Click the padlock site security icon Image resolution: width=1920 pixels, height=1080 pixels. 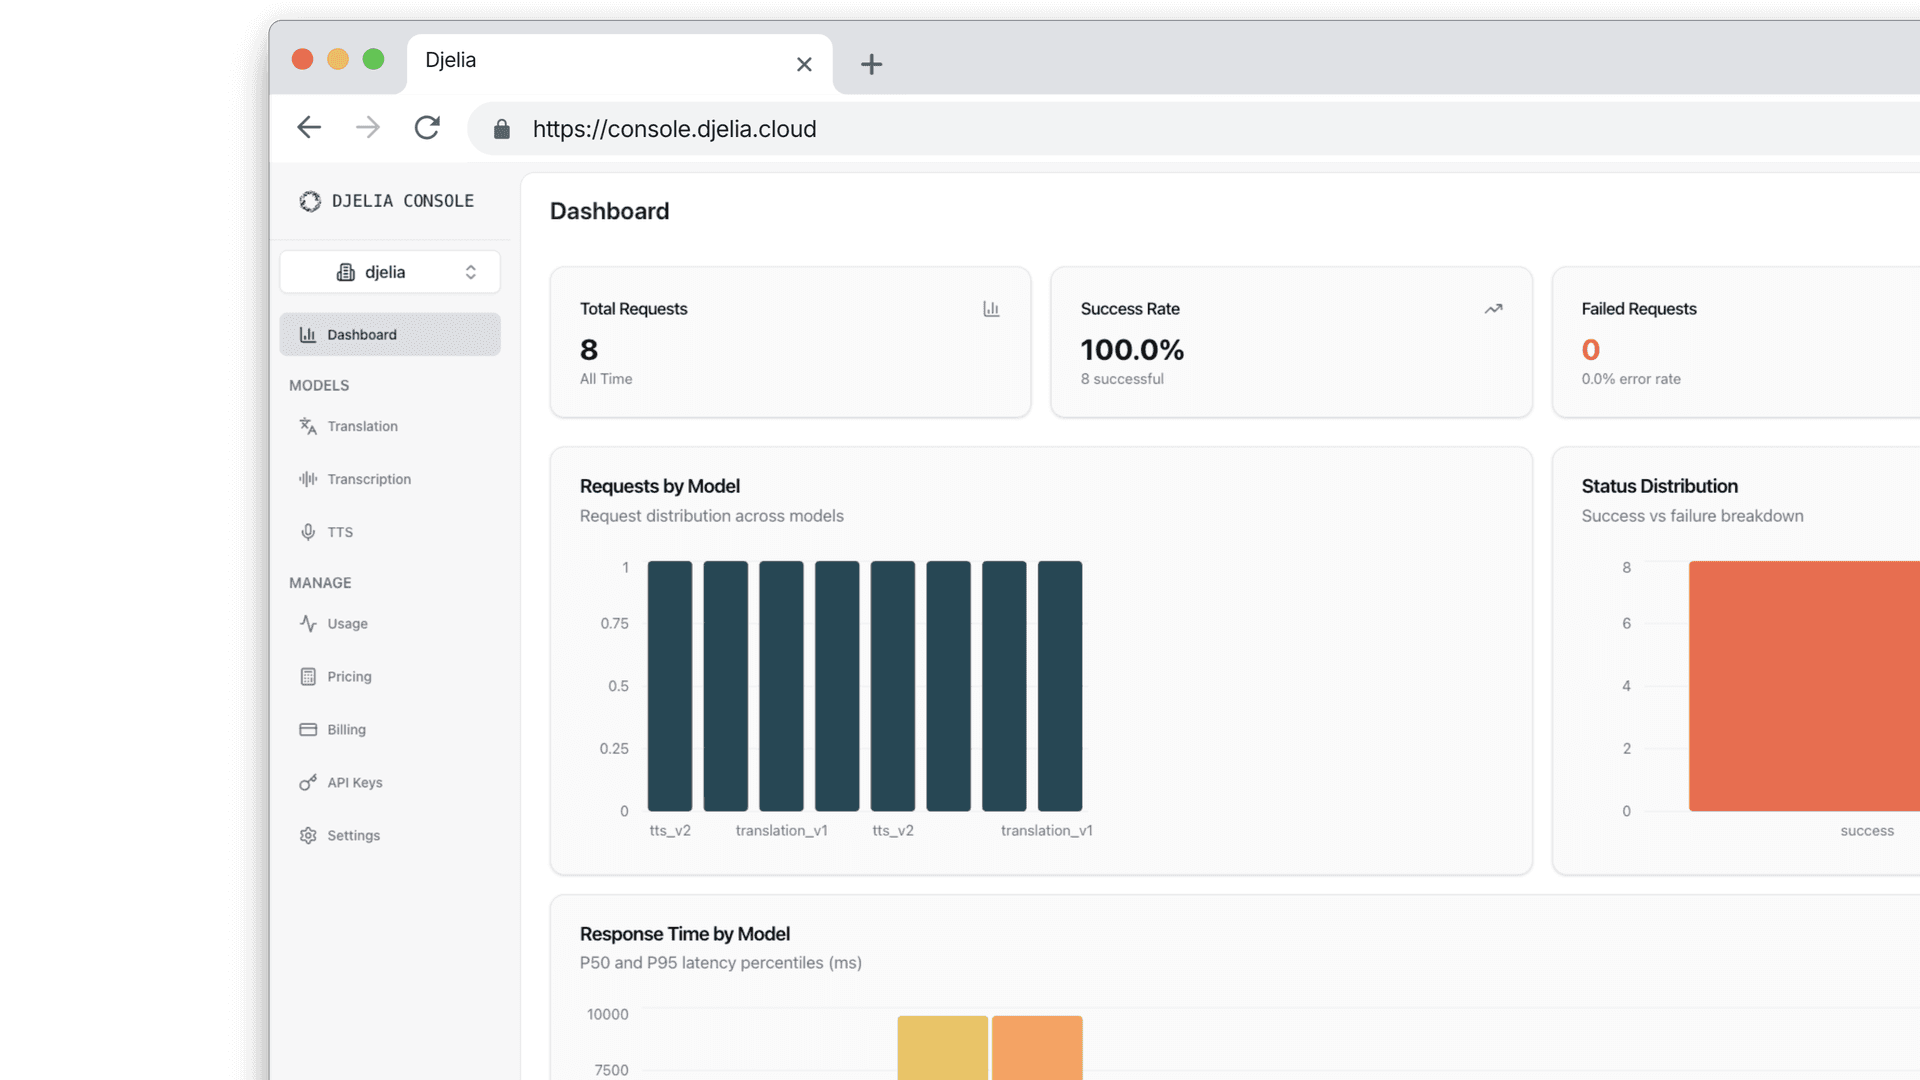502,129
